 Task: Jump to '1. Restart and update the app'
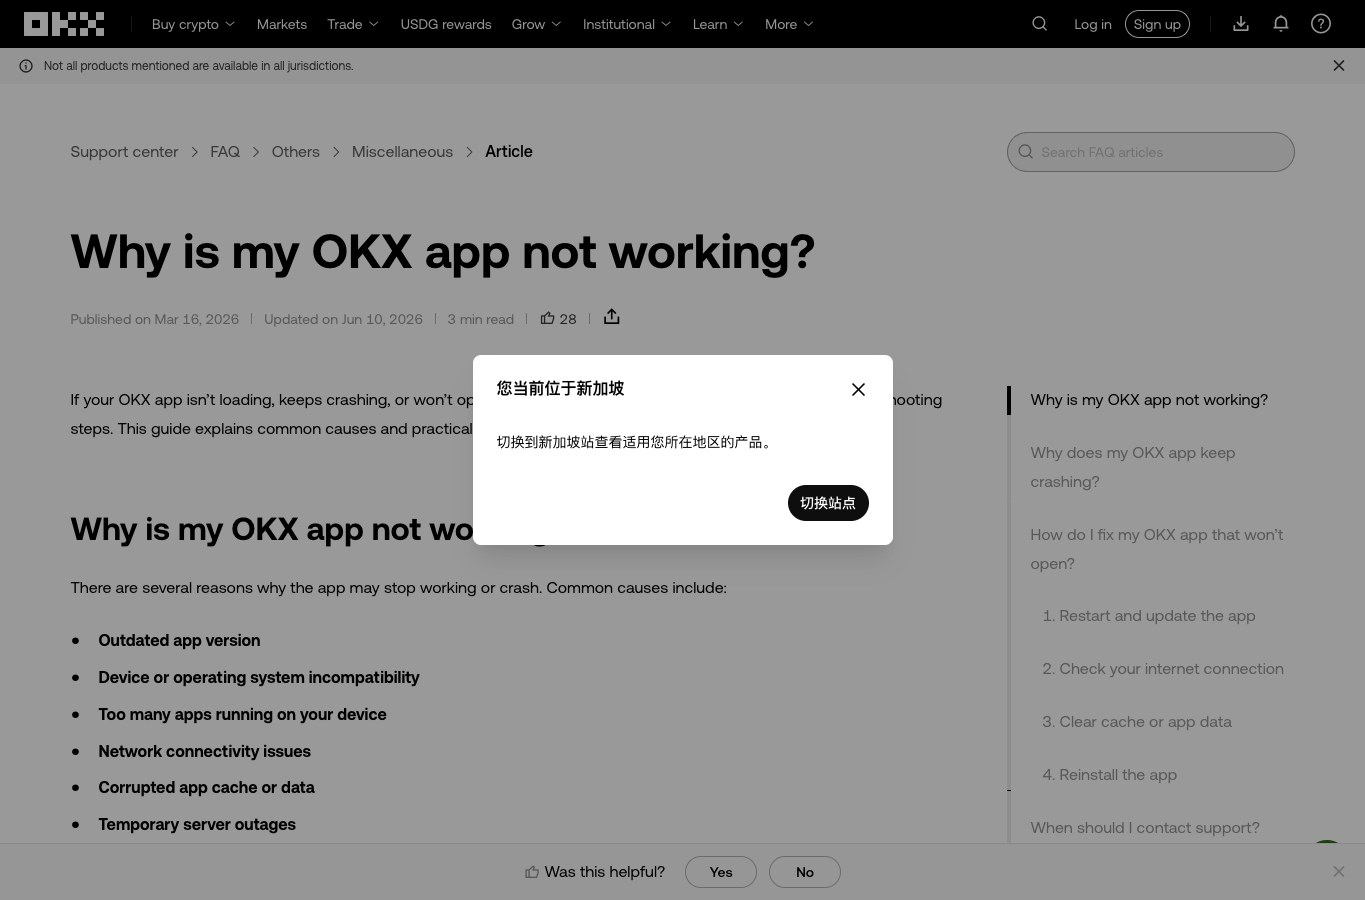coord(1149,616)
